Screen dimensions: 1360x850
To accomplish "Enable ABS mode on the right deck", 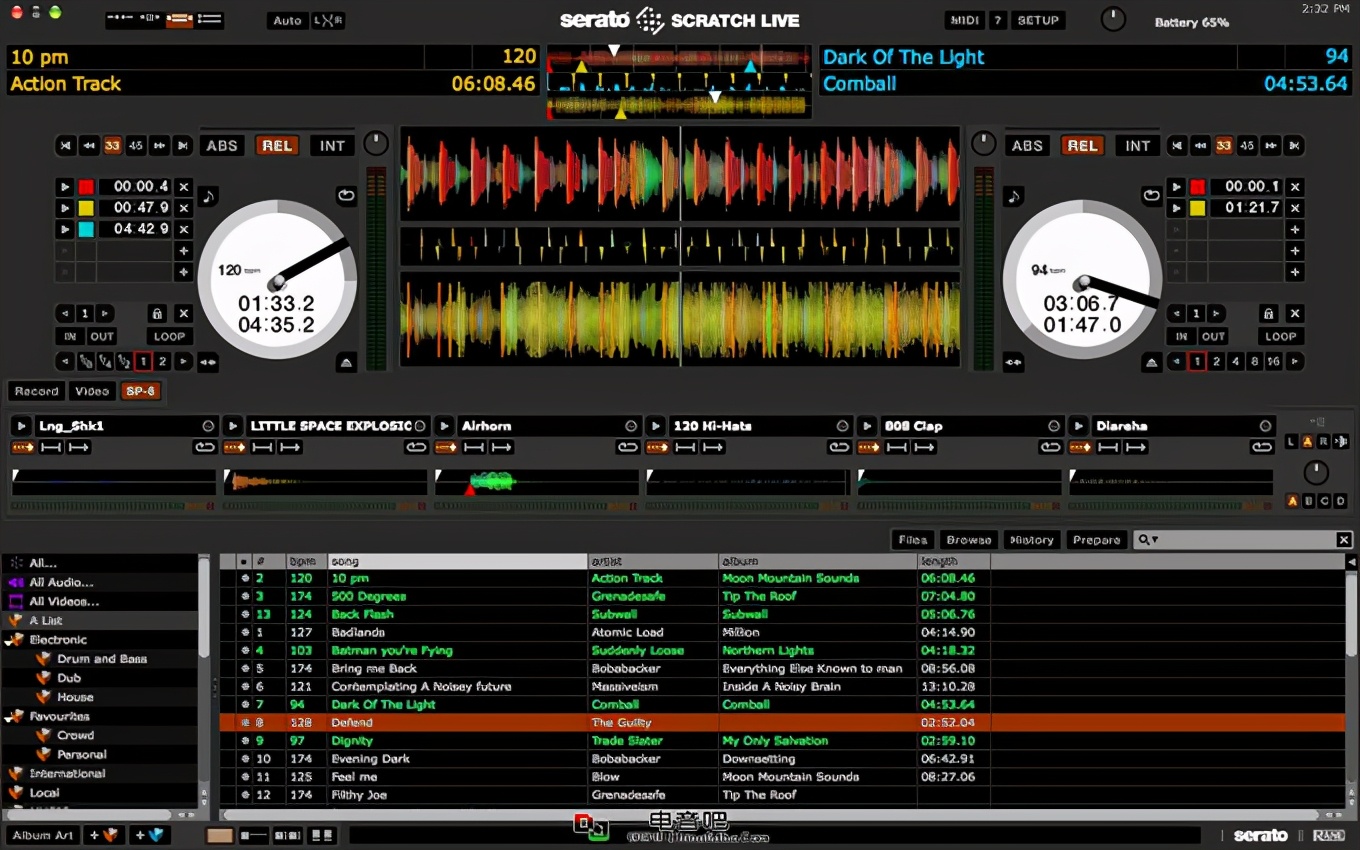I will pos(1027,145).
